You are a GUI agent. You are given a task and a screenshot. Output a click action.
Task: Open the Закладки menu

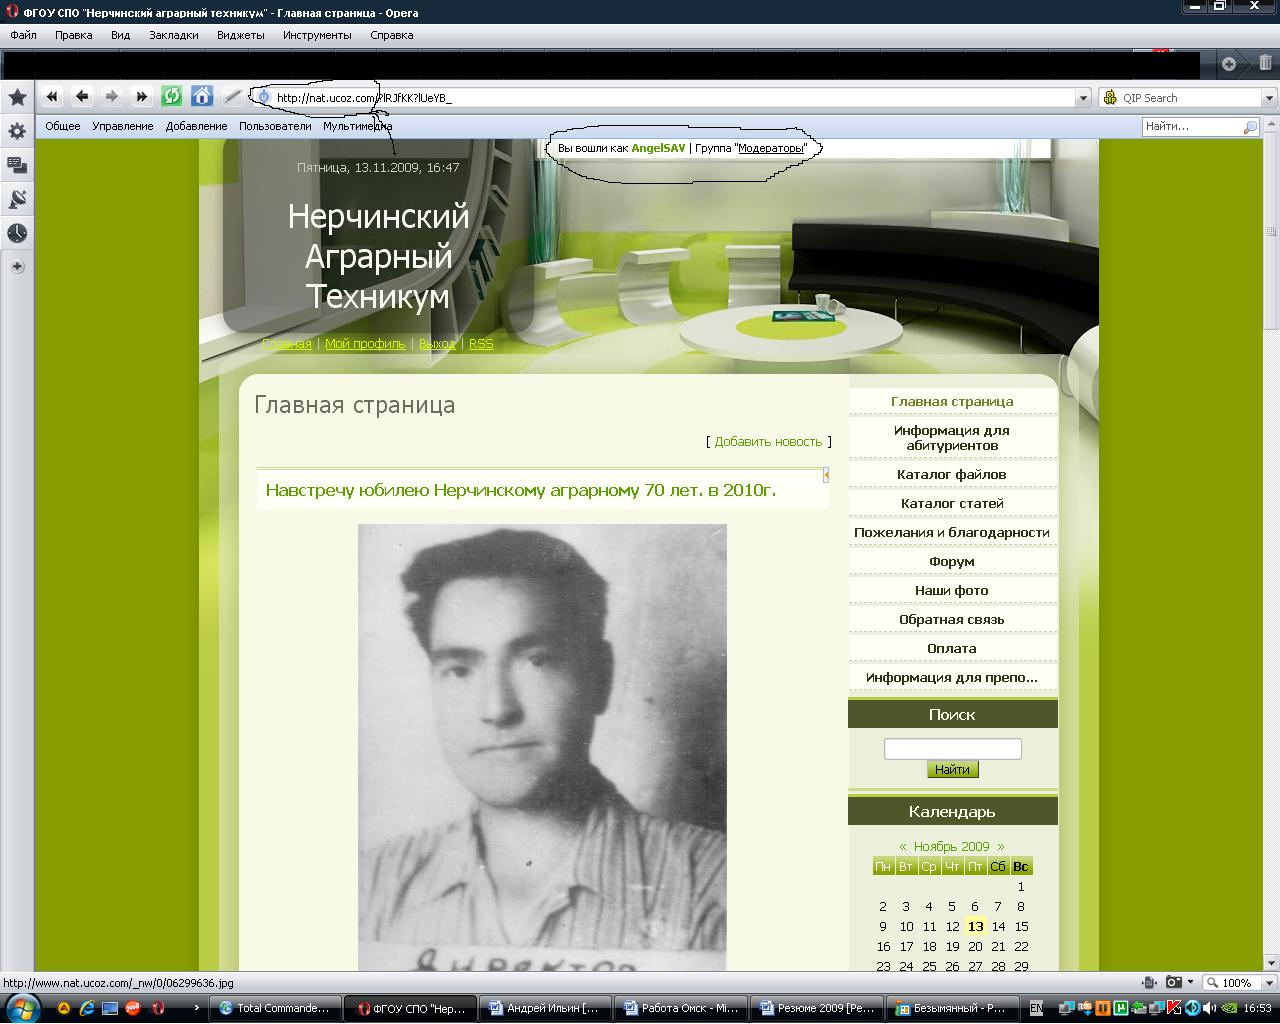(173, 35)
